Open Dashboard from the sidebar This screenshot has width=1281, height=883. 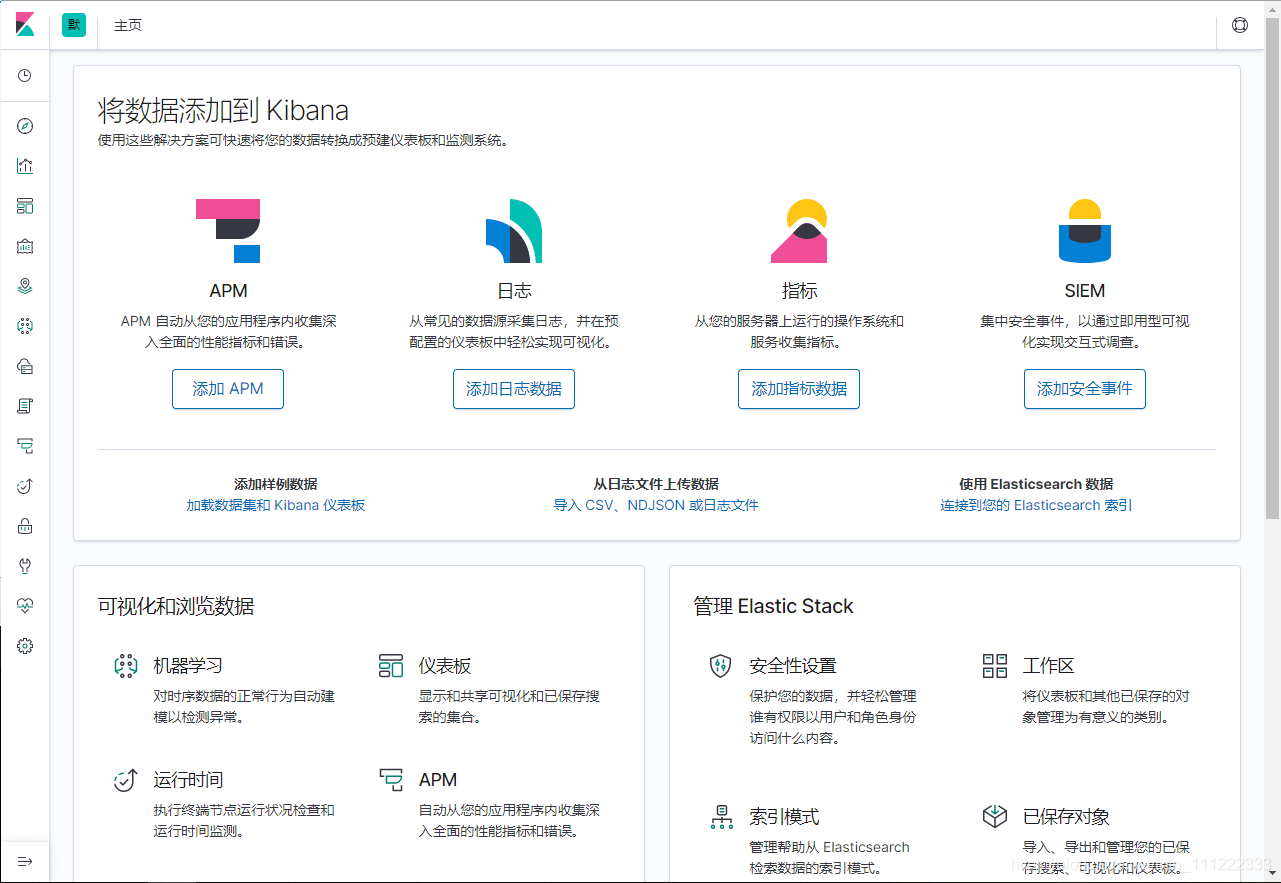coord(25,206)
